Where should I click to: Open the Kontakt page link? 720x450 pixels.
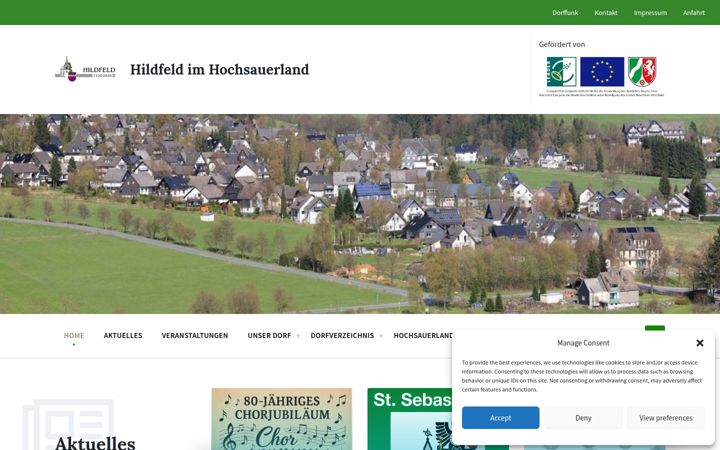point(606,12)
